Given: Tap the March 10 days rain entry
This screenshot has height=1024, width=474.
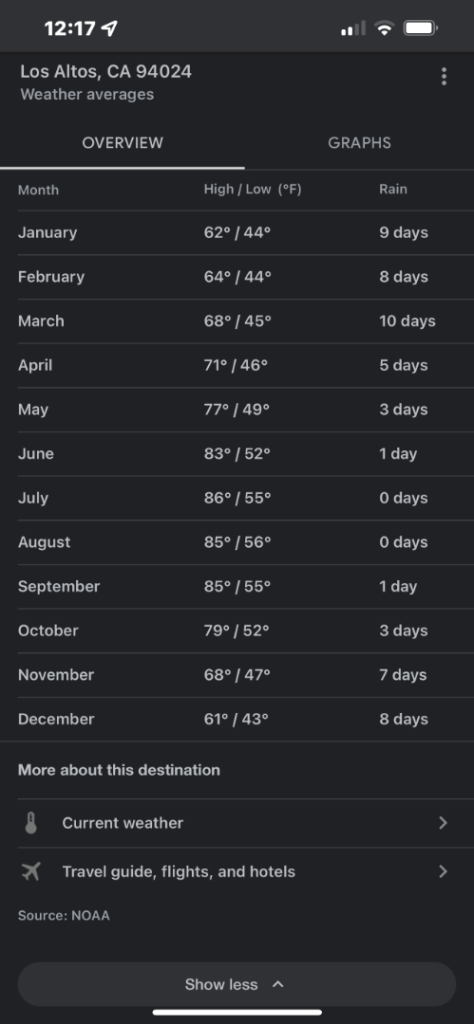Looking at the screenshot, I should click(x=407, y=321).
